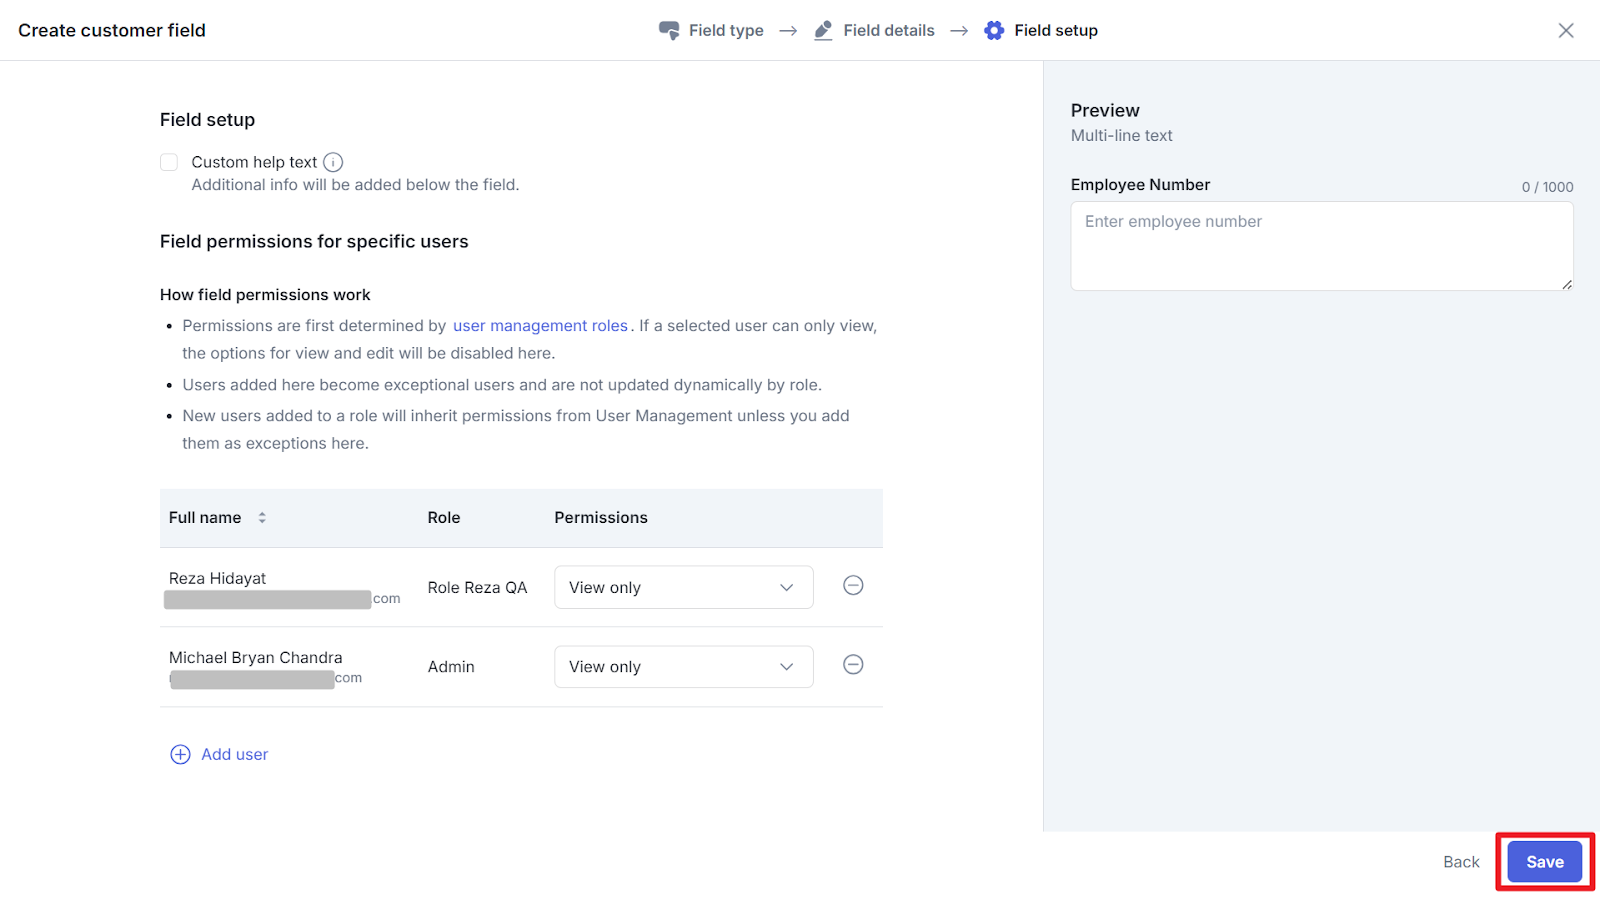Remove Reza Hidayat using the minus icon
The image size is (1600, 900).
[853, 586]
